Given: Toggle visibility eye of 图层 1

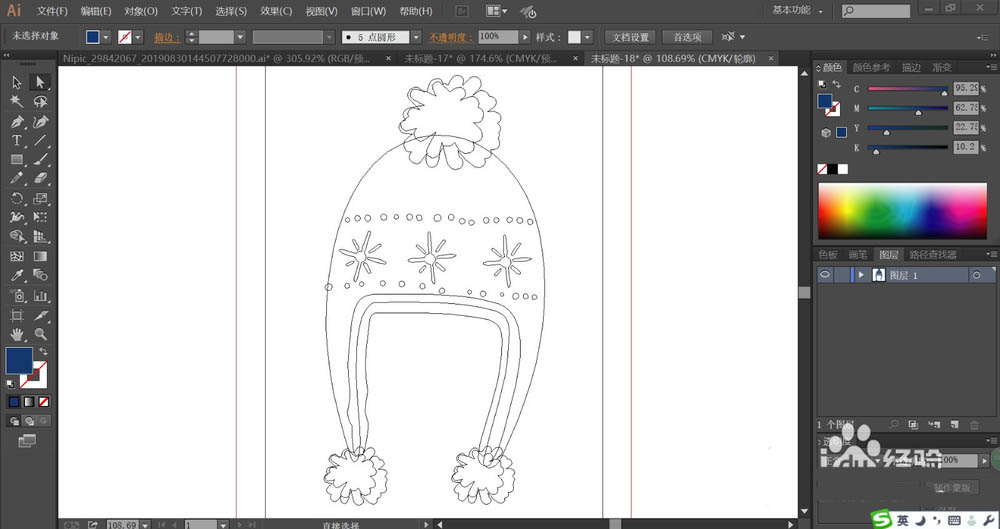Looking at the screenshot, I should (x=825, y=275).
